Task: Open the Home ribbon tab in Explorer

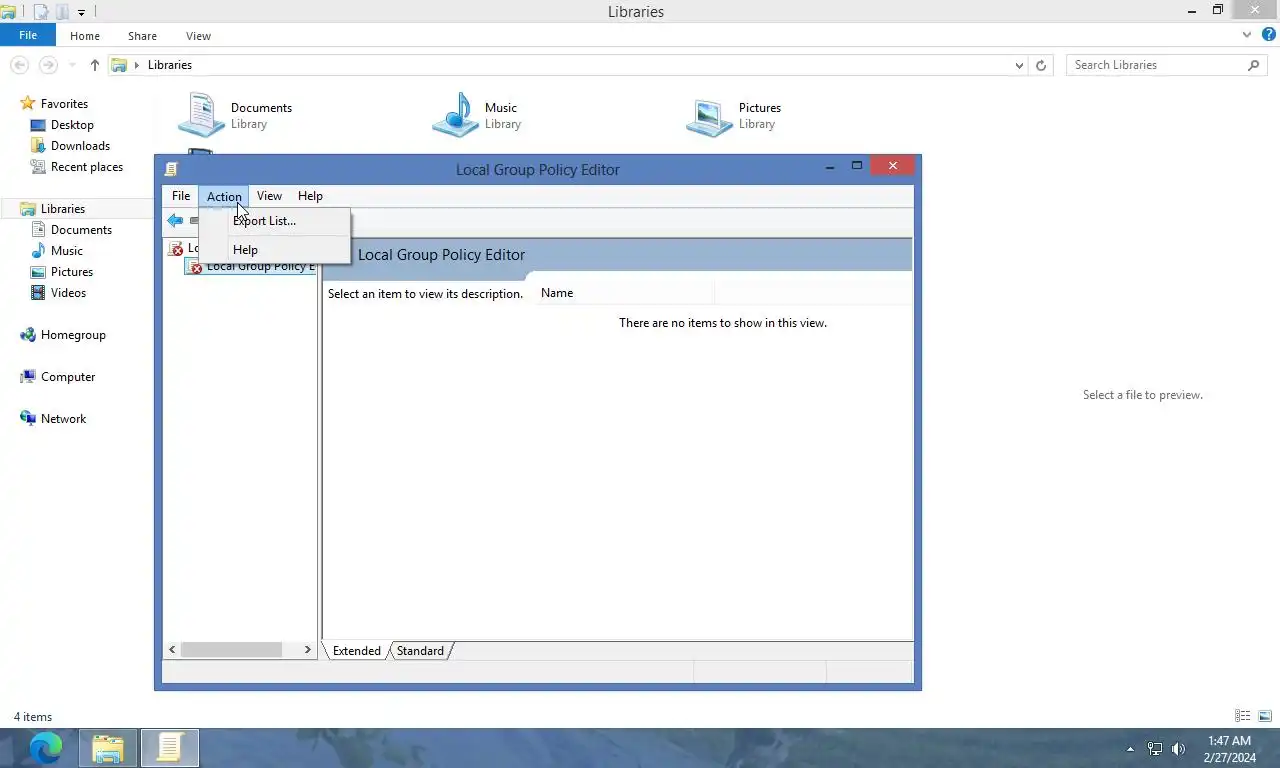Action: tap(85, 36)
